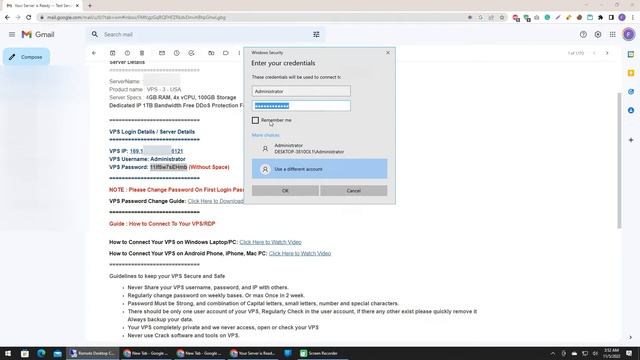Click the Administrator username field

pos(301,91)
